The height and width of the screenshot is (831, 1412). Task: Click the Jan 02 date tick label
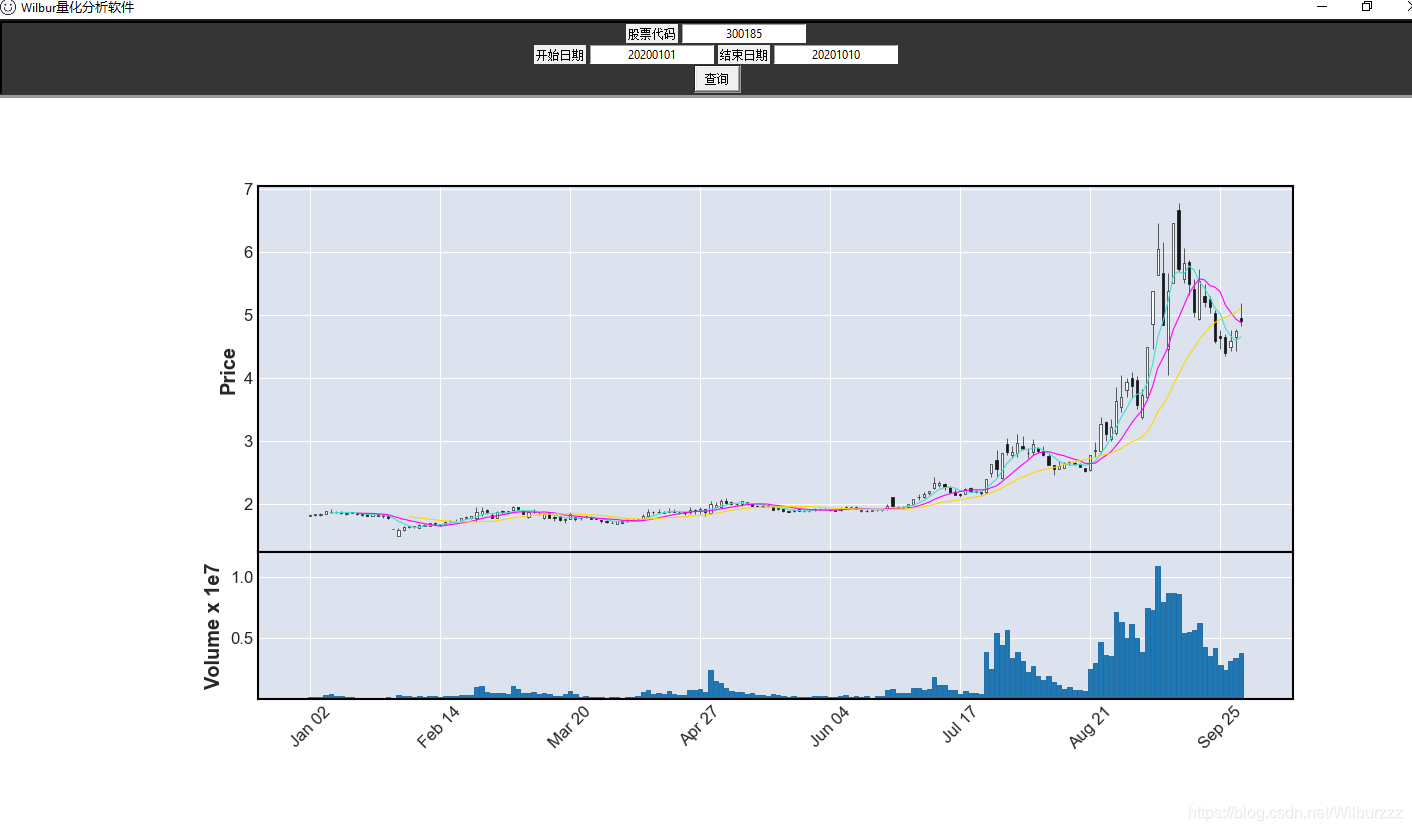point(310,726)
